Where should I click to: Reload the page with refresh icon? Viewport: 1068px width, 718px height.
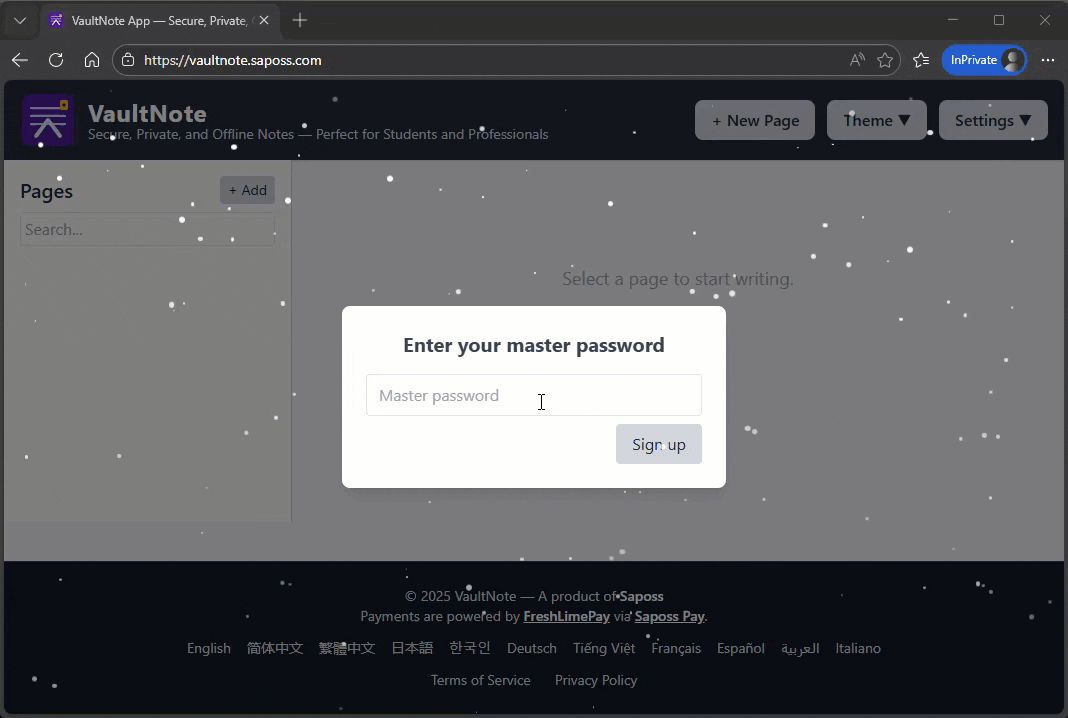pyautogui.click(x=56, y=60)
